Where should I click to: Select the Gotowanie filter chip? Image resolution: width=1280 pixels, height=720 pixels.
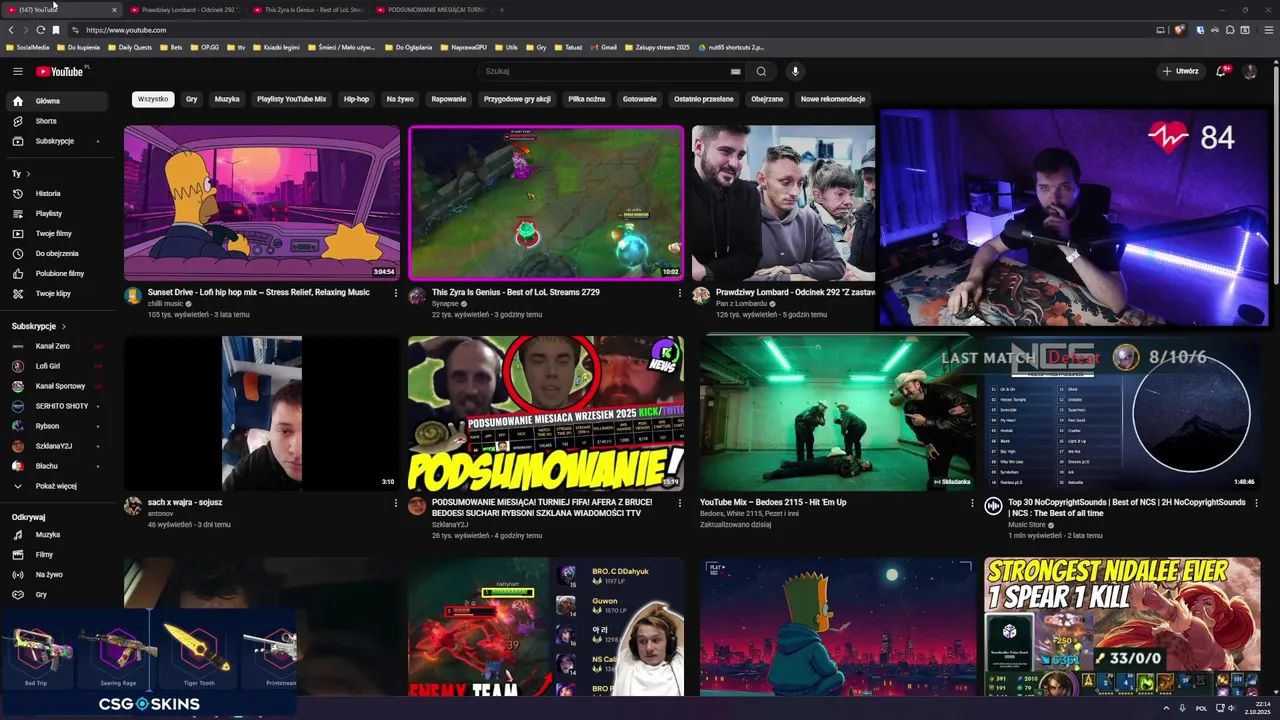pos(640,99)
